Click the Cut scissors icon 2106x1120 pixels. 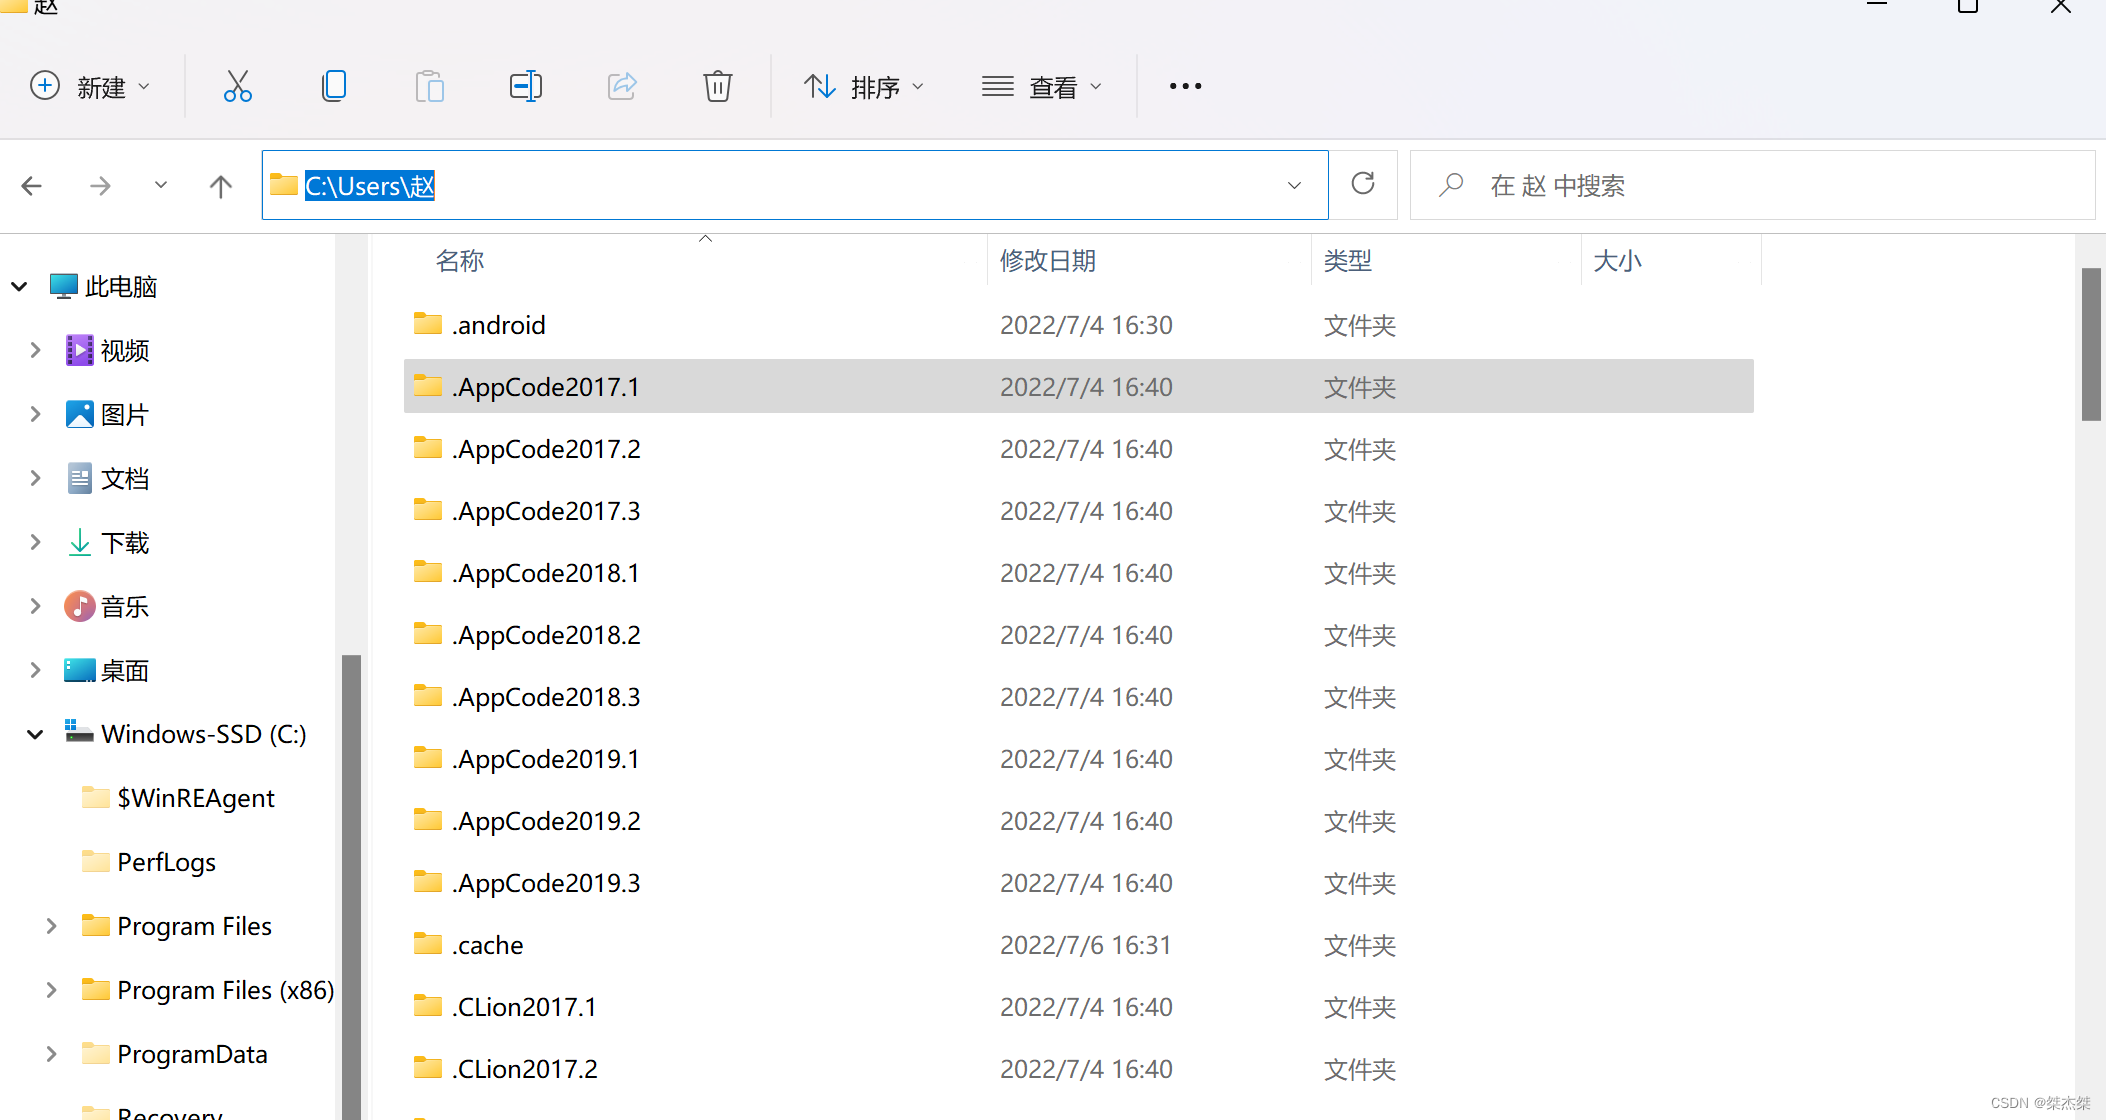[237, 86]
